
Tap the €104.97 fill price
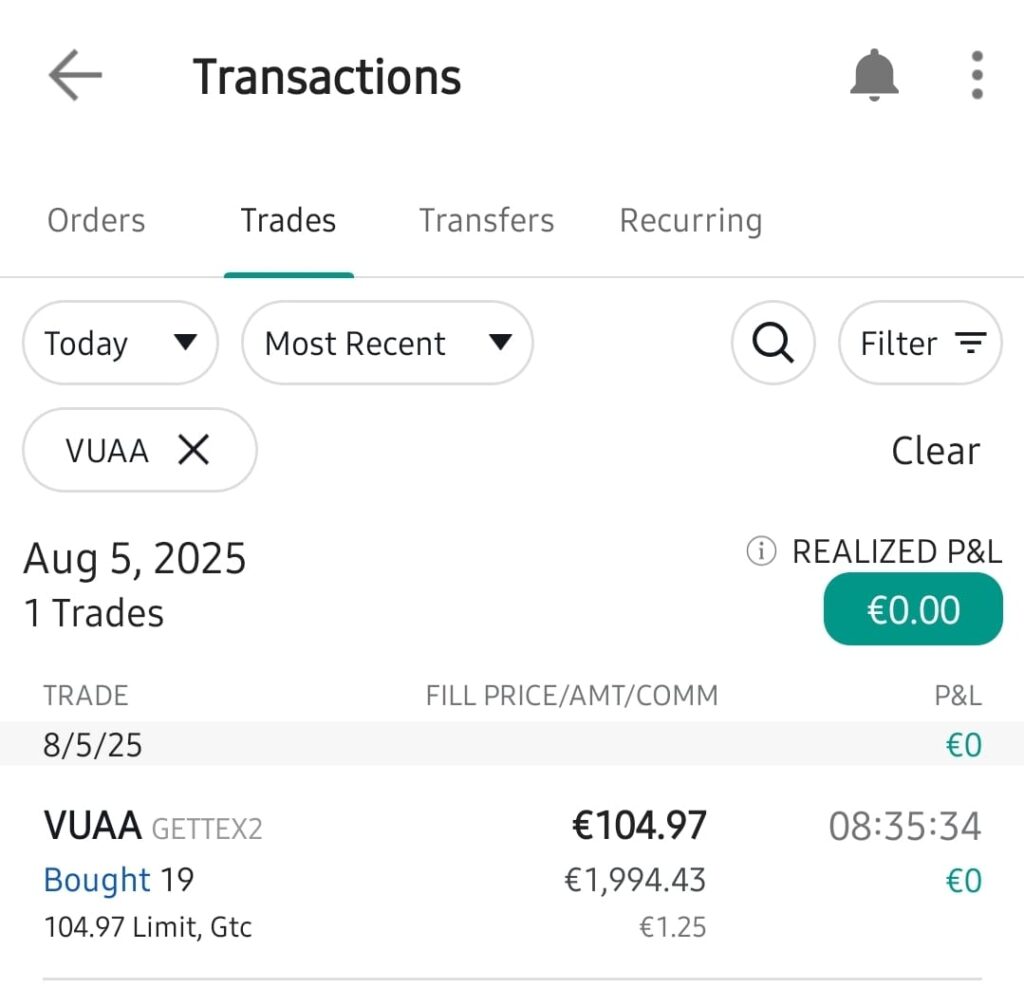coord(639,826)
